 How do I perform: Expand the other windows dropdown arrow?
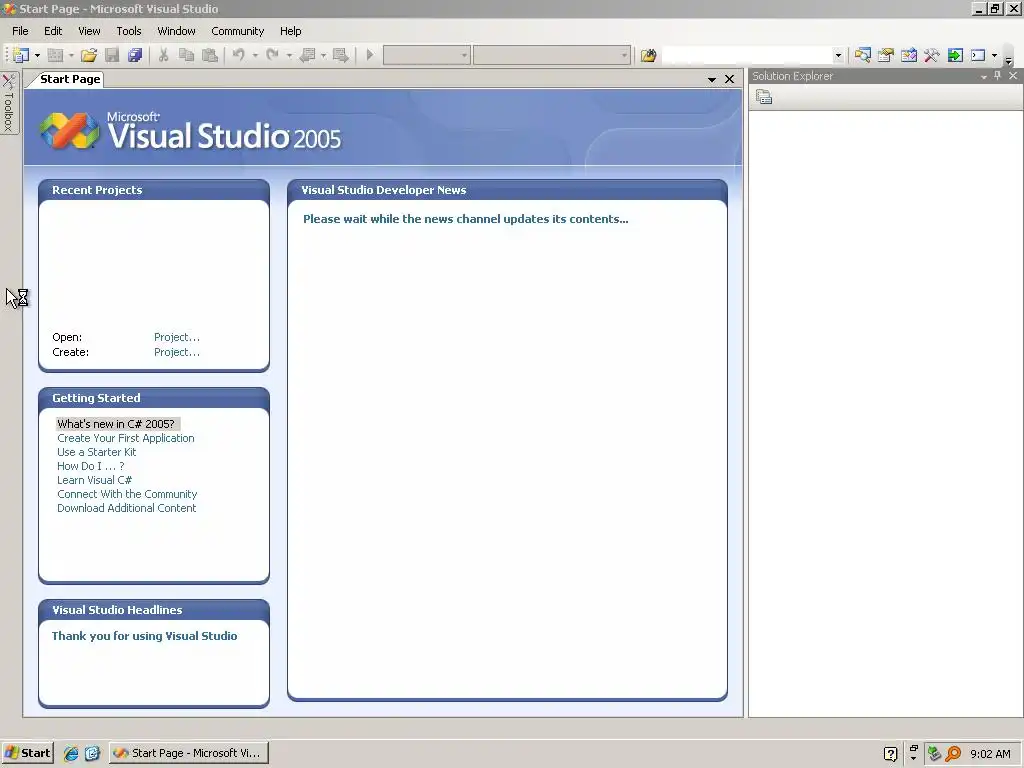click(x=995, y=56)
